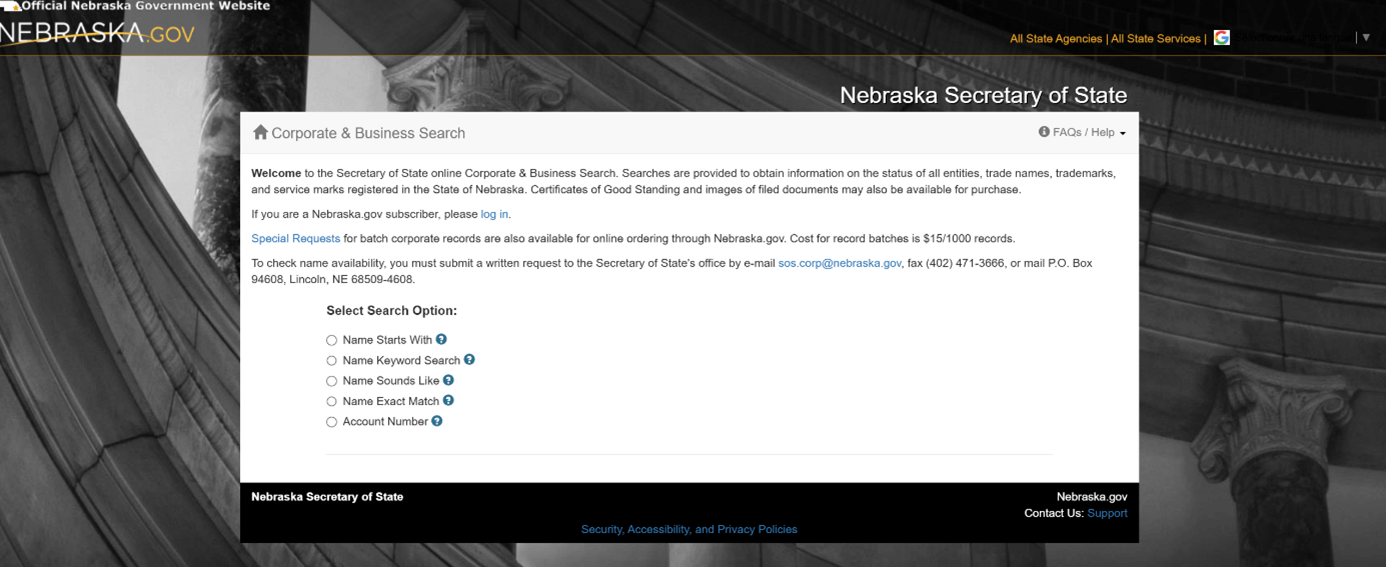Select Account Number radio button
Image resolution: width=1386 pixels, height=567 pixels.
[x=332, y=422]
